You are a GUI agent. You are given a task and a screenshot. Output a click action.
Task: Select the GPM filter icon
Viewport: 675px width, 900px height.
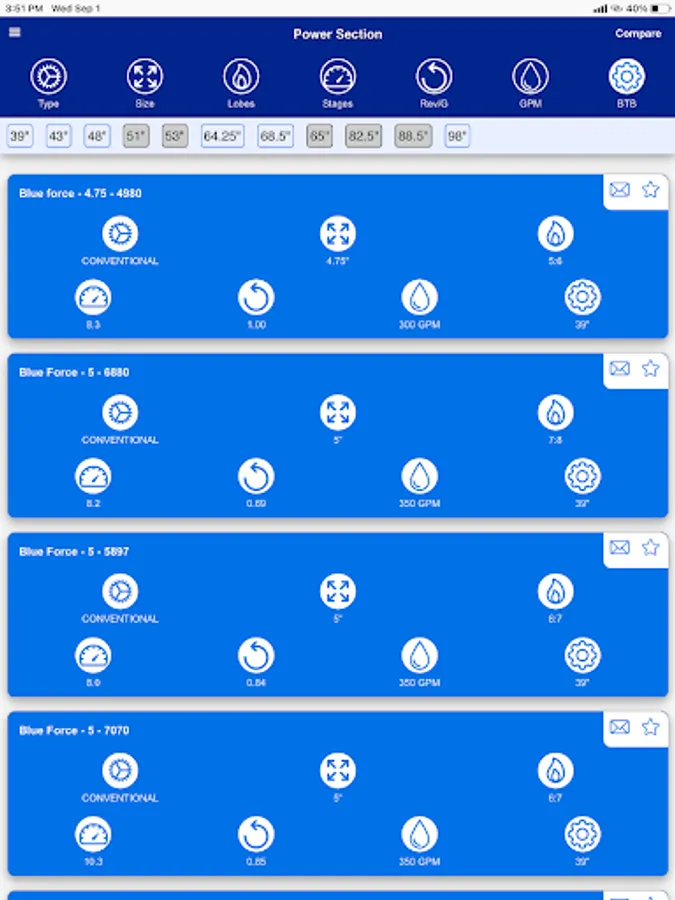[530, 76]
